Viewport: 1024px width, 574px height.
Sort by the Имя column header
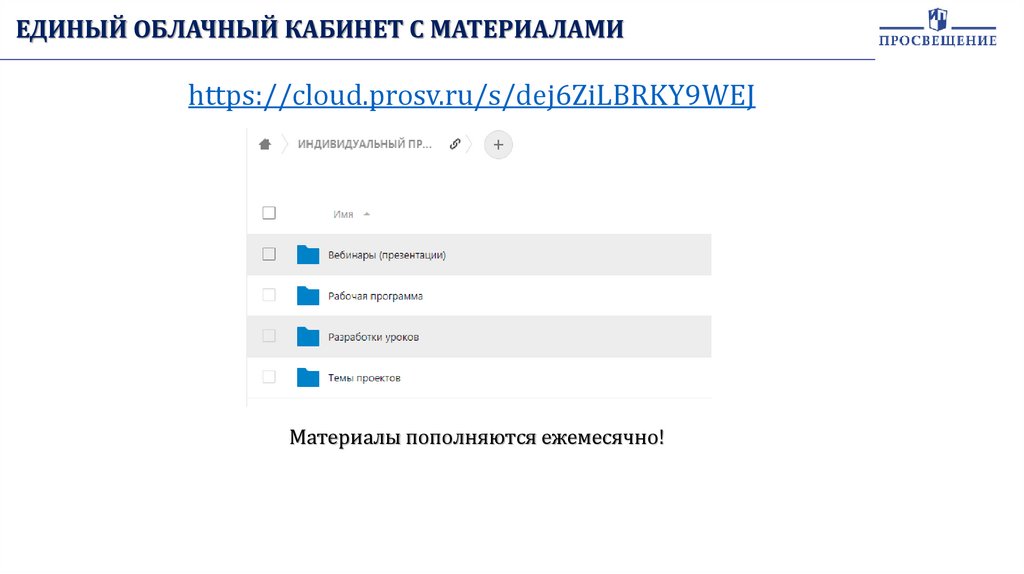point(343,214)
